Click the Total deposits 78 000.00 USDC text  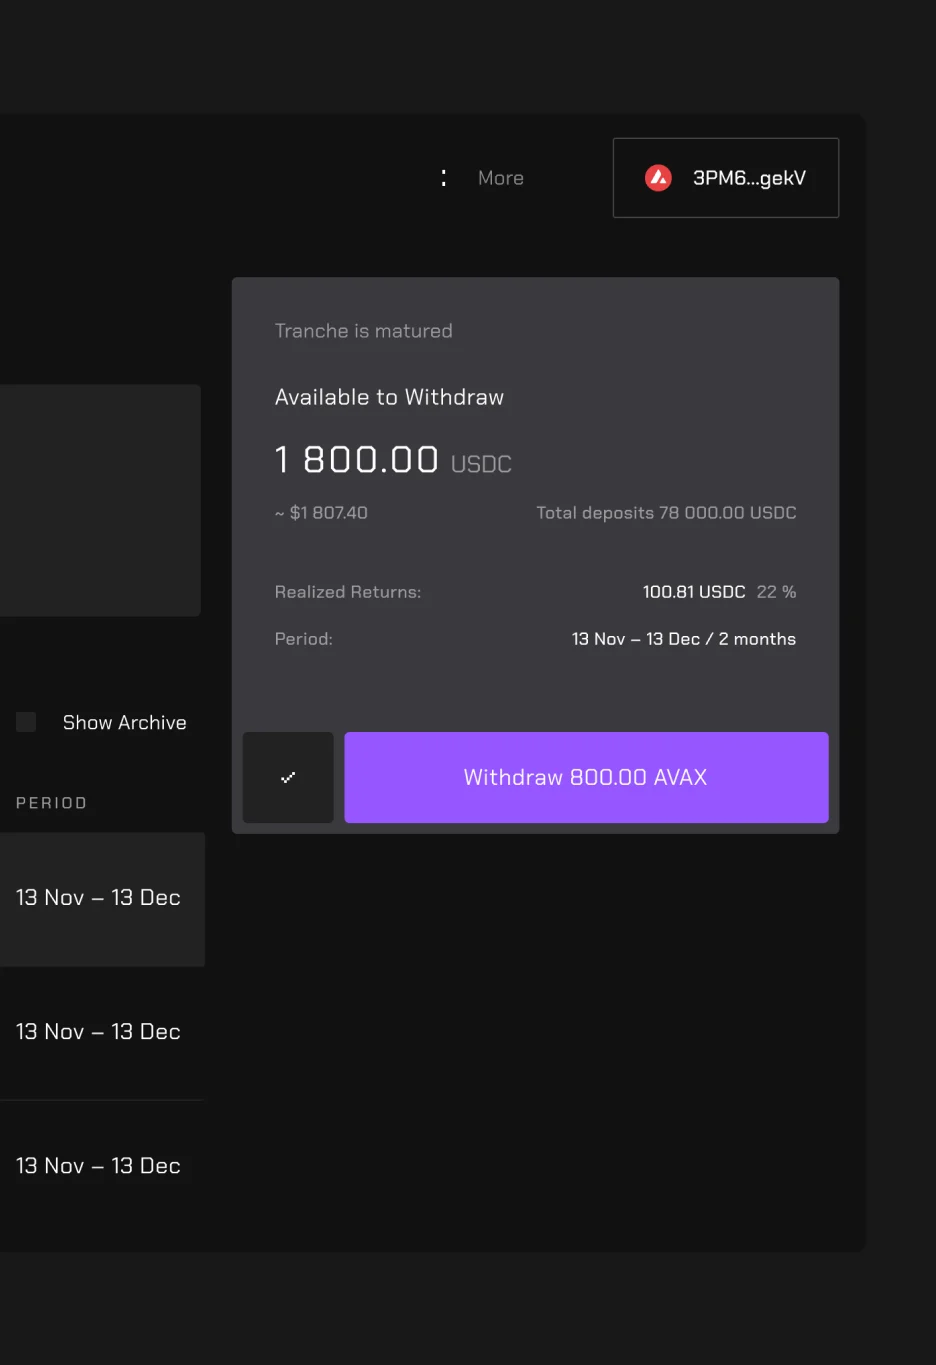point(666,513)
